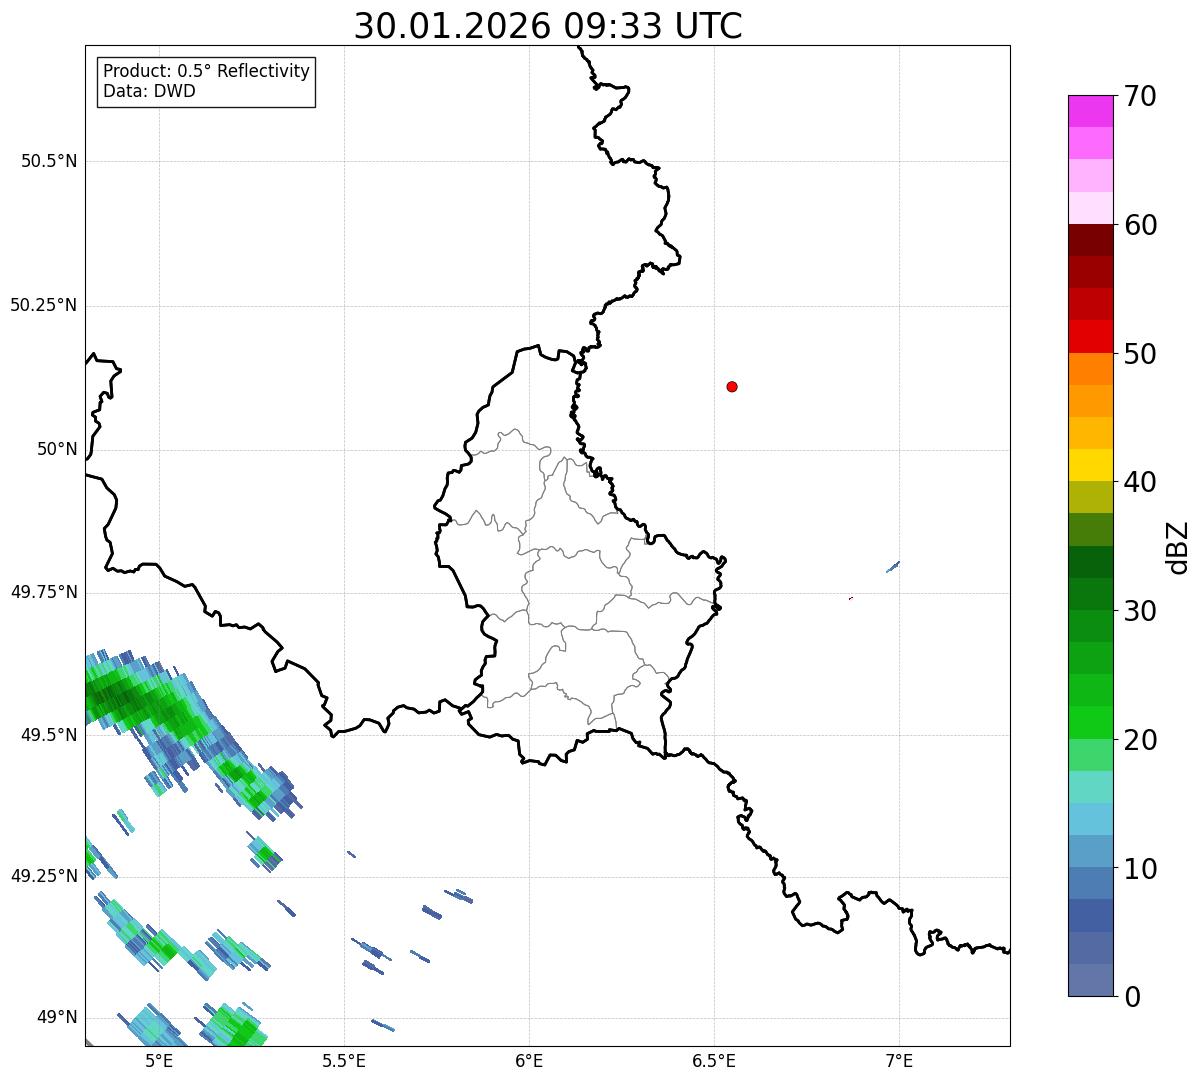The height and width of the screenshot is (1081, 1202).
Task: Click the 7°E longitude label
Action: pos(899,1061)
